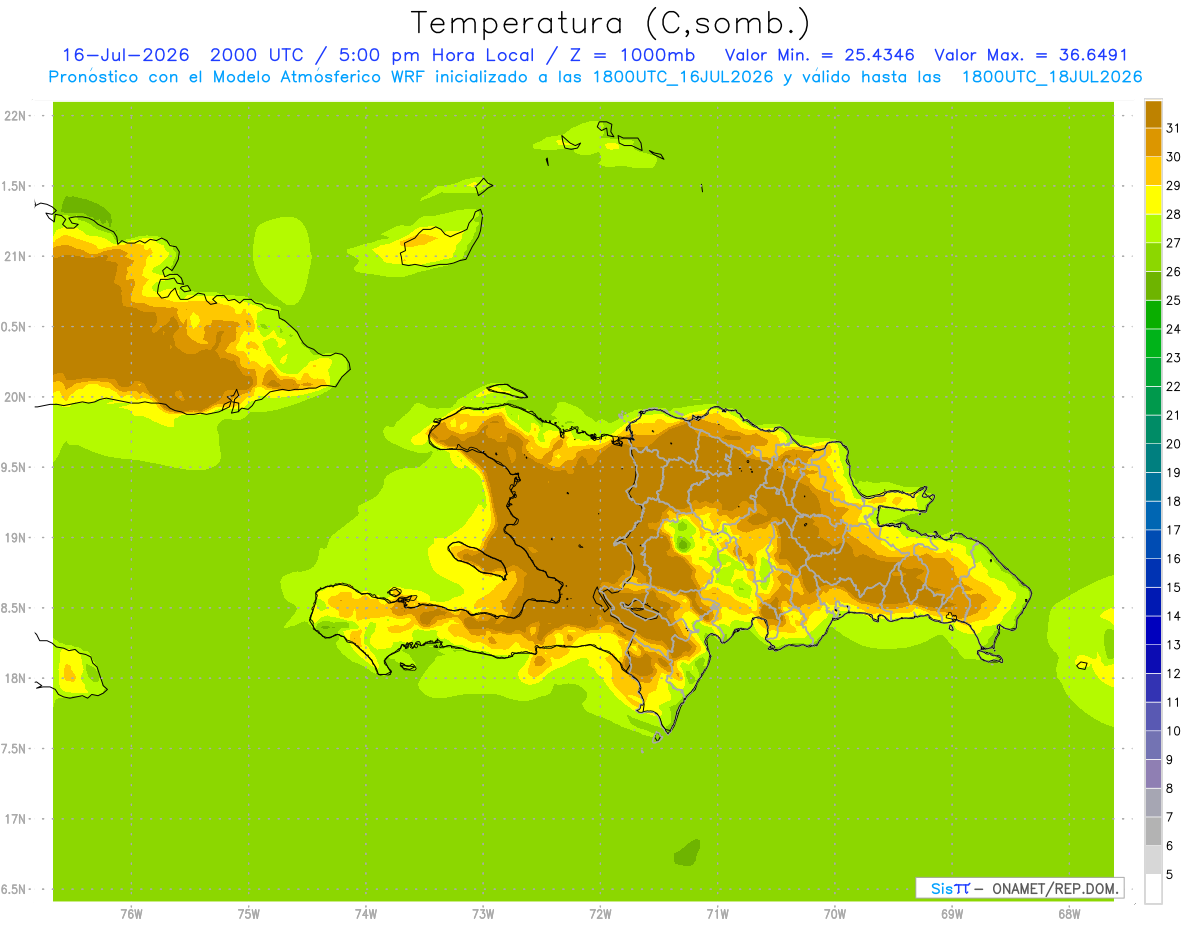Click the colorbar value label "11"

tap(1173, 702)
